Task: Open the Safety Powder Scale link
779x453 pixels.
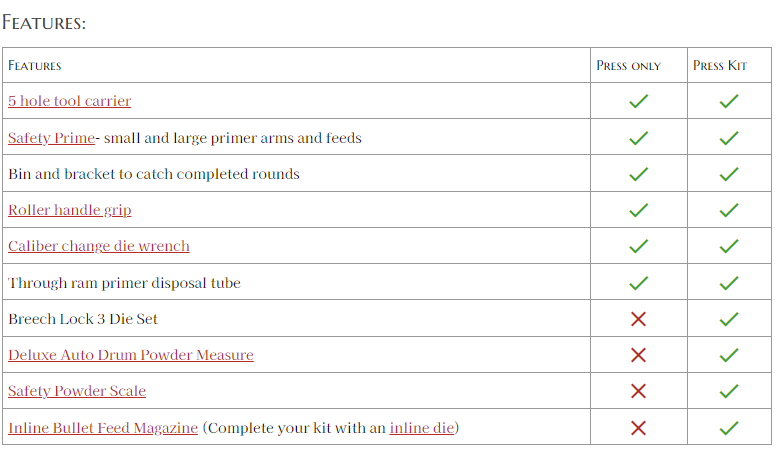Action: pos(77,391)
